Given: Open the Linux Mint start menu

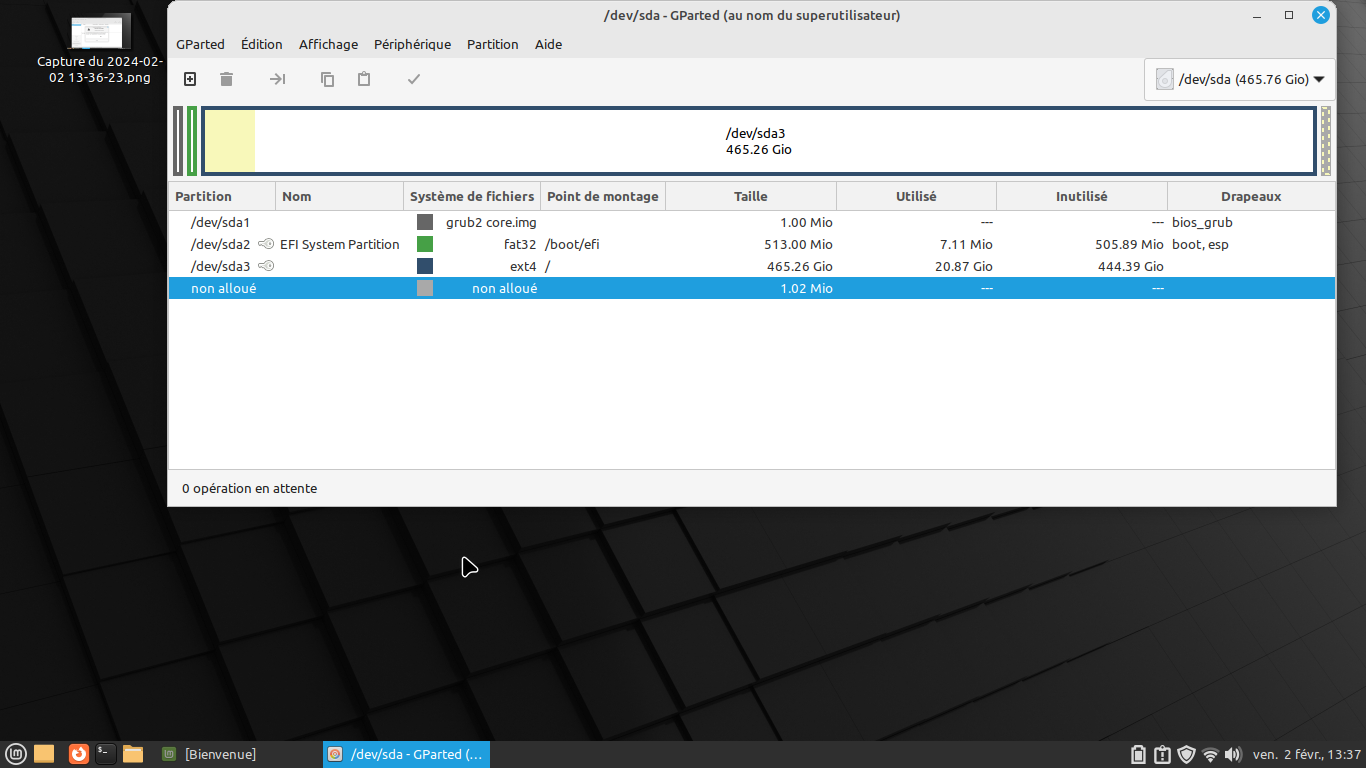Looking at the screenshot, I should click(x=16, y=754).
